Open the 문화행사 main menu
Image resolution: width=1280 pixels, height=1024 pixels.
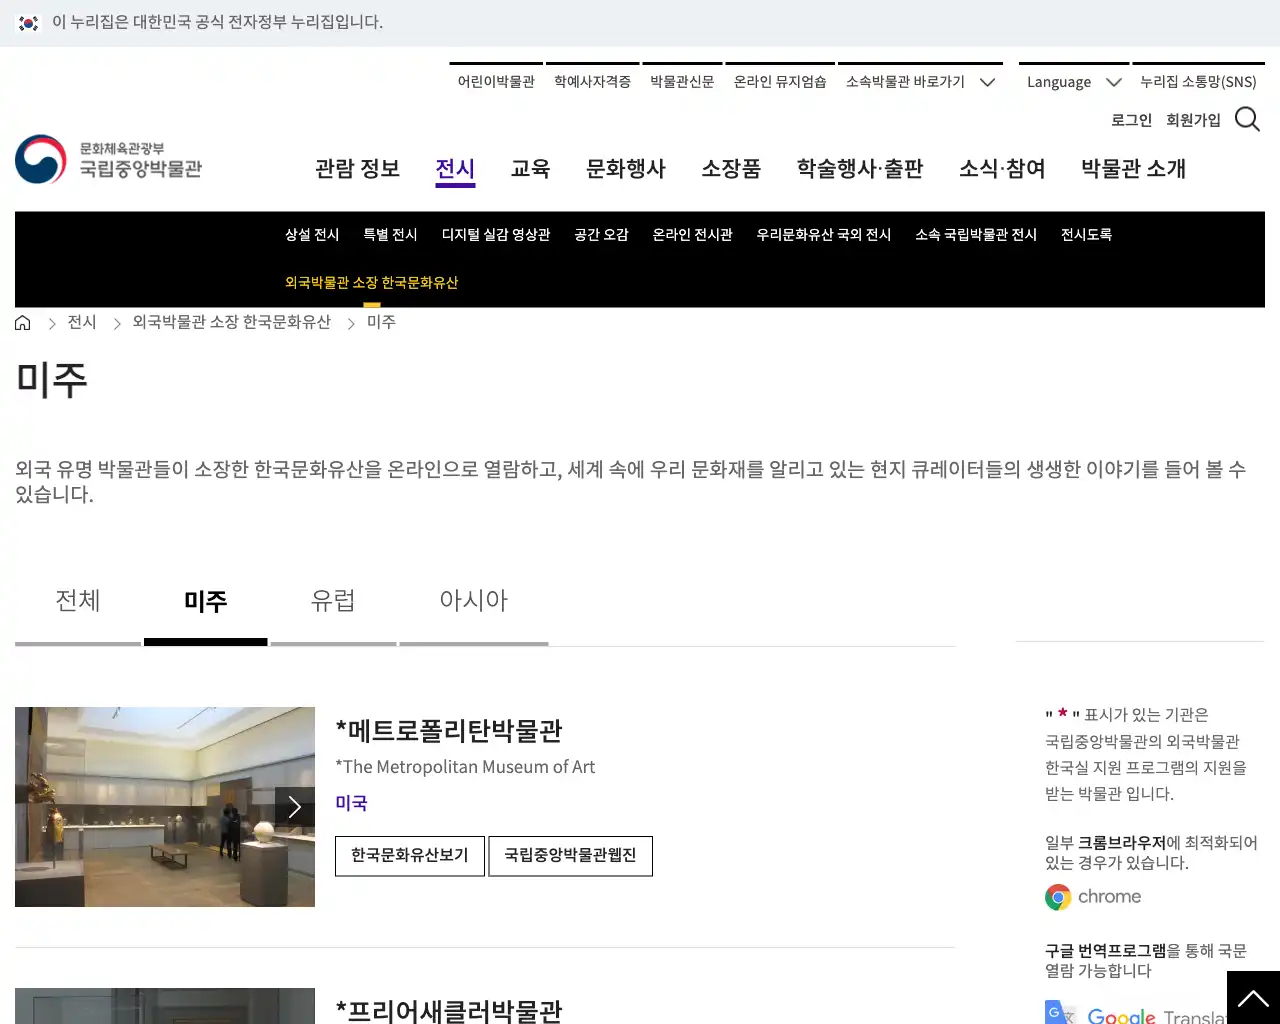point(626,169)
